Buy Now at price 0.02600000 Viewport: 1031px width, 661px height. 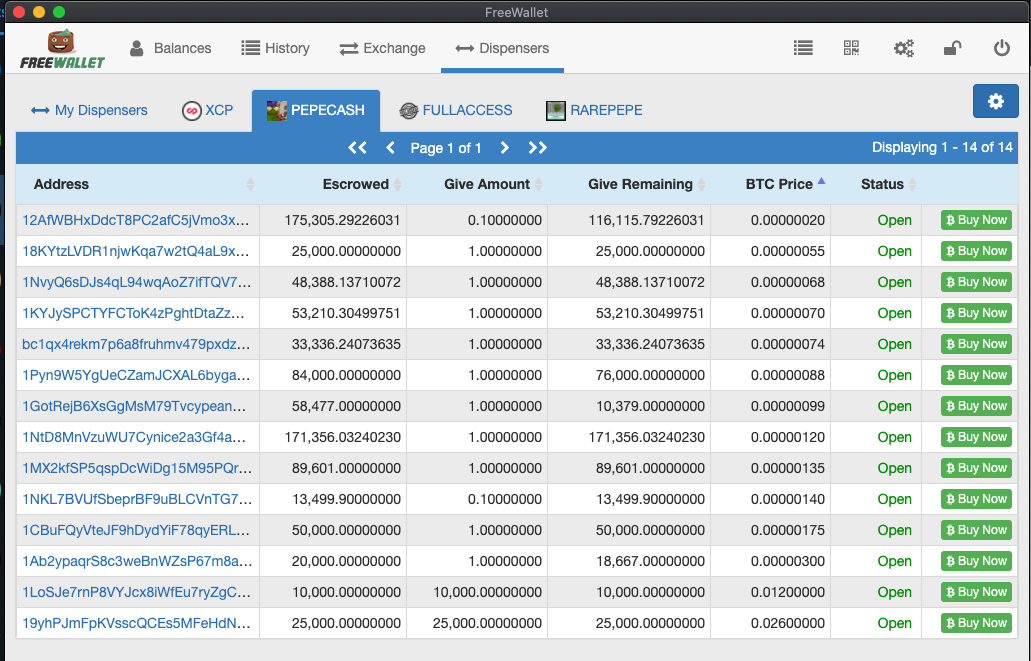pyautogui.click(x=976, y=623)
